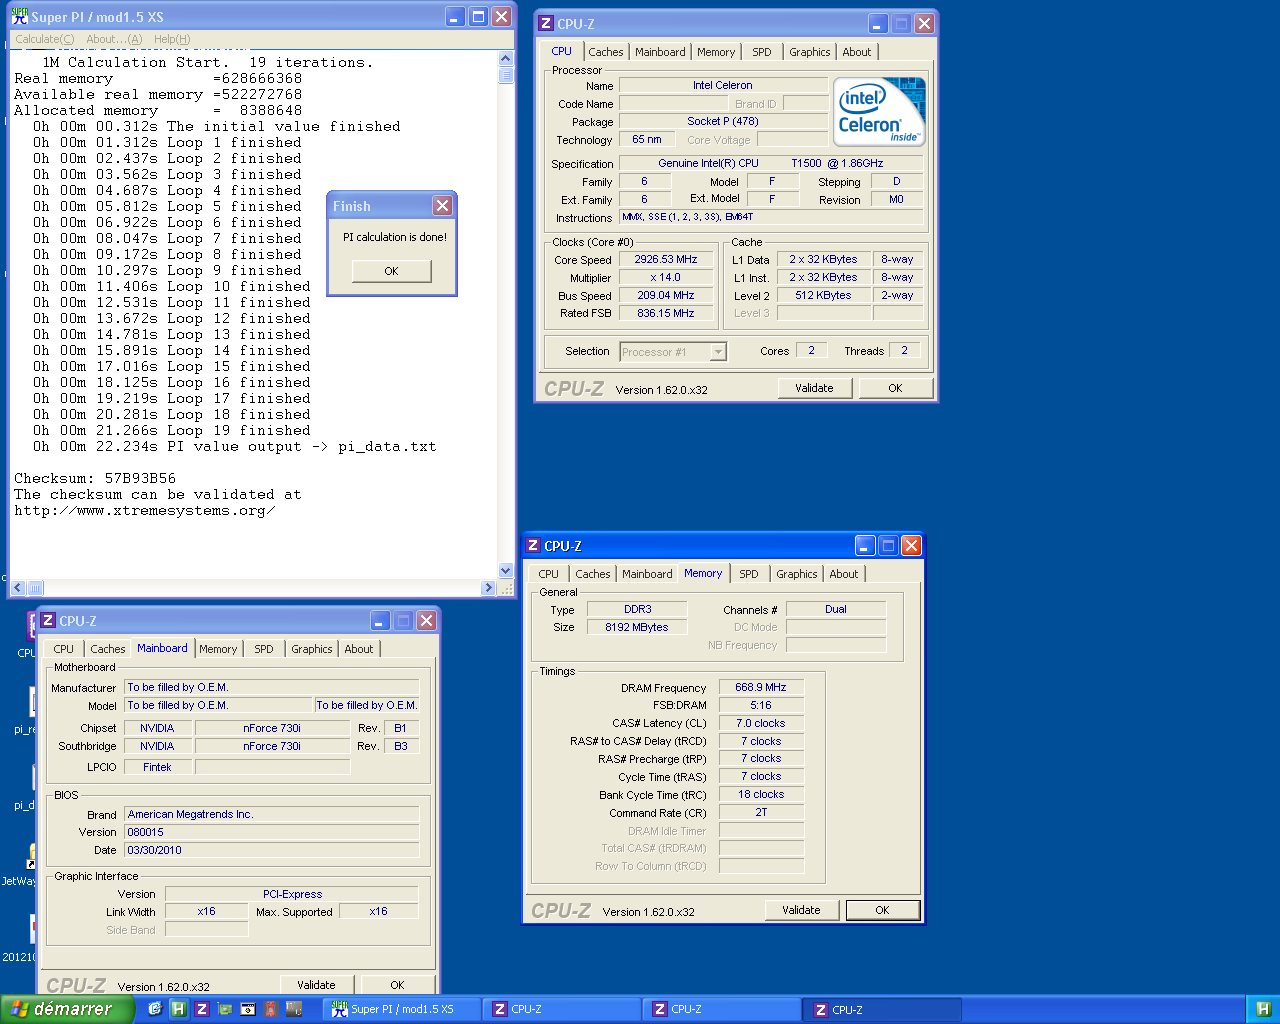This screenshot has height=1024, width=1280.
Task: Click Validate in Mainboard CPU-Z window
Action: pos(316,985)
